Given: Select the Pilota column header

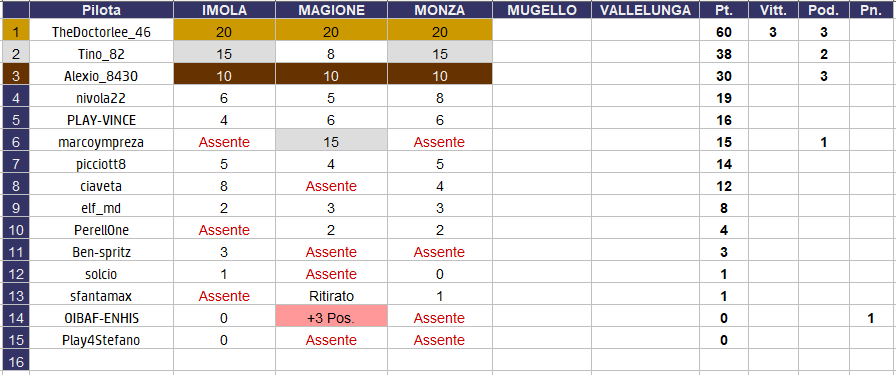Looking at the screenshot, I should [101, 10].
